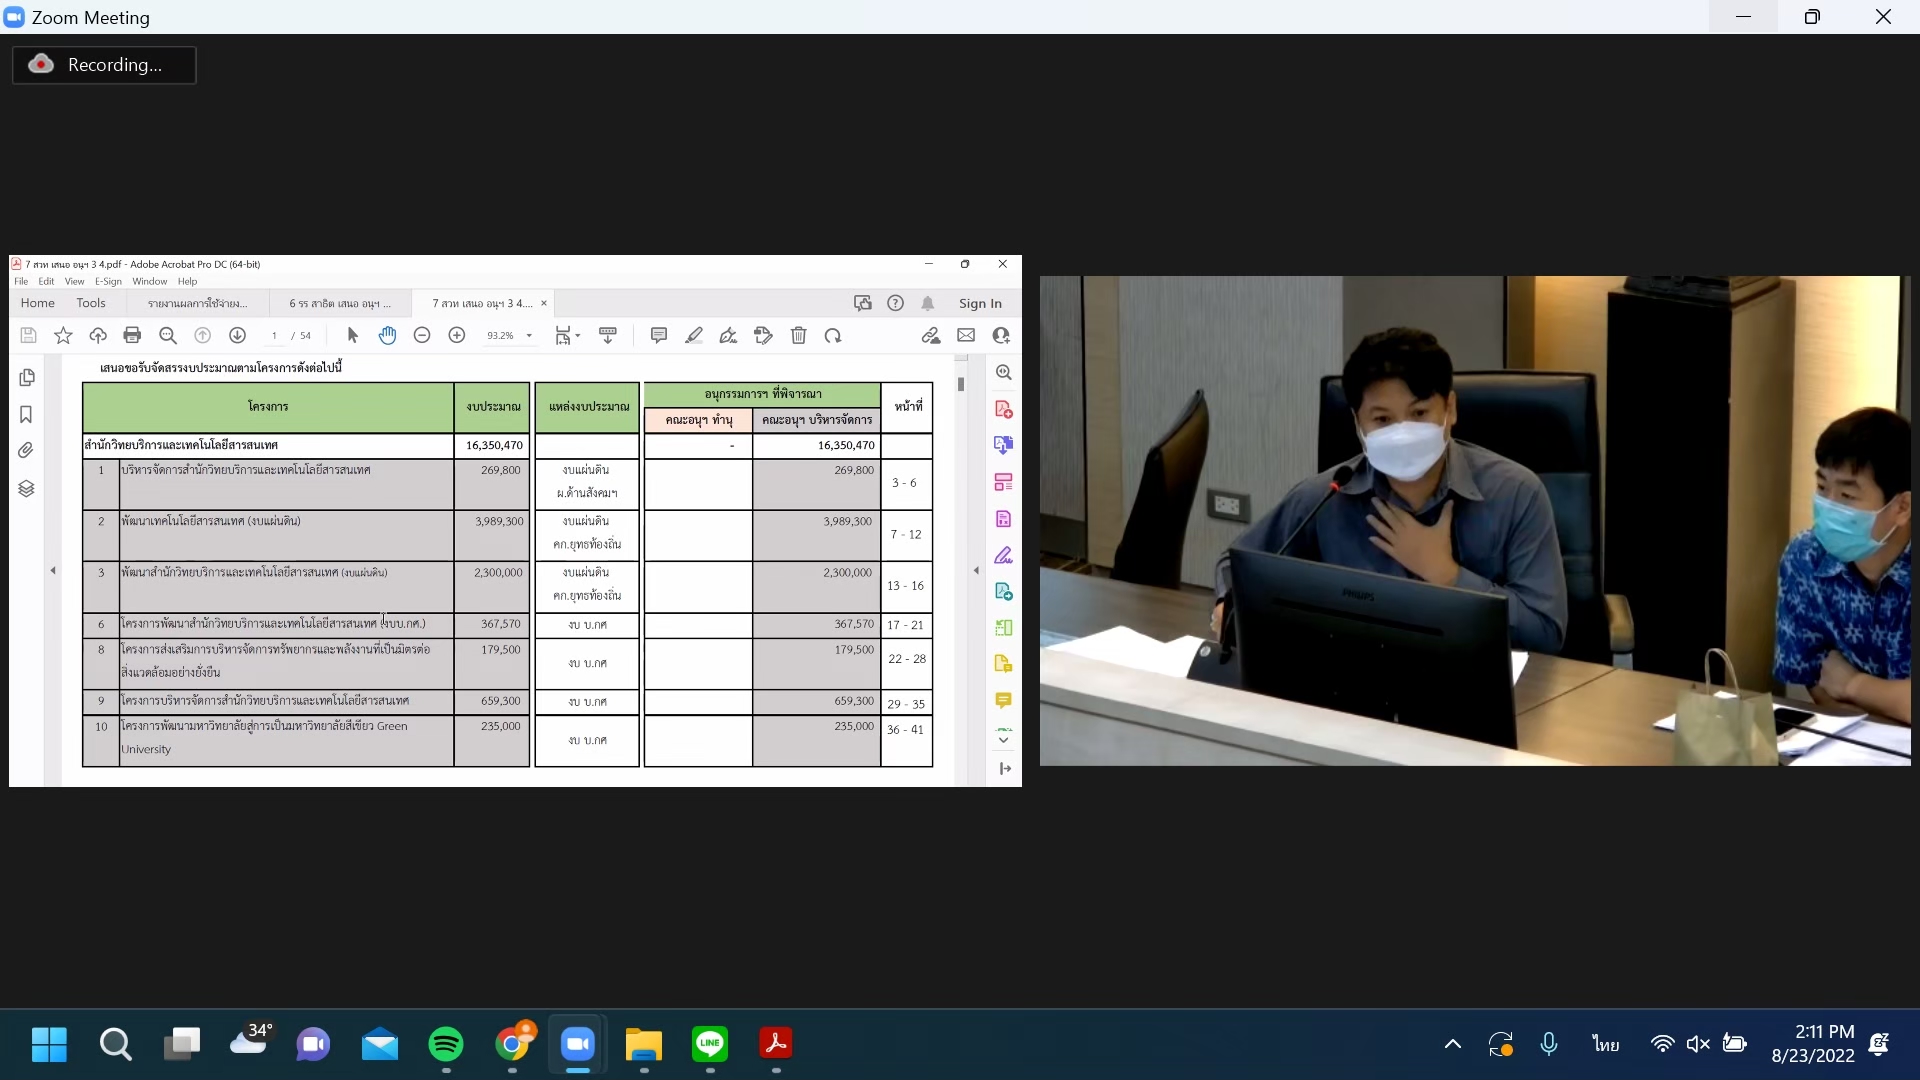Open the E-Sign menu

(x=108, y=282)
